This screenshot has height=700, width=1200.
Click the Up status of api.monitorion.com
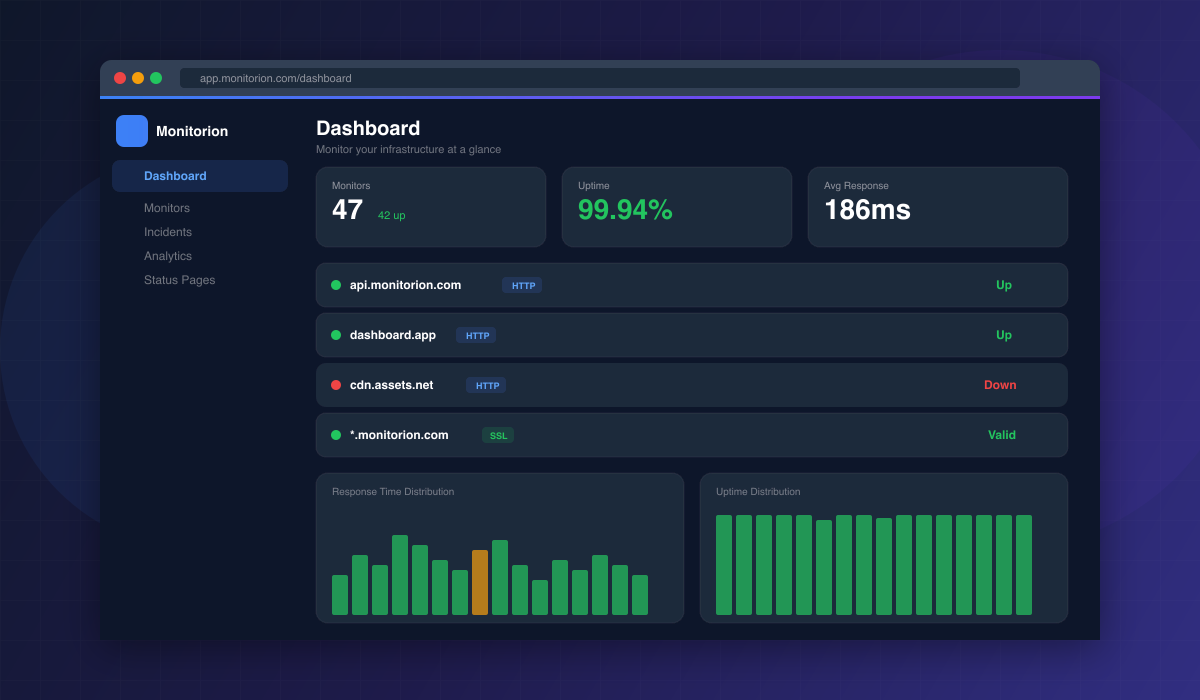coord(1004,285)
